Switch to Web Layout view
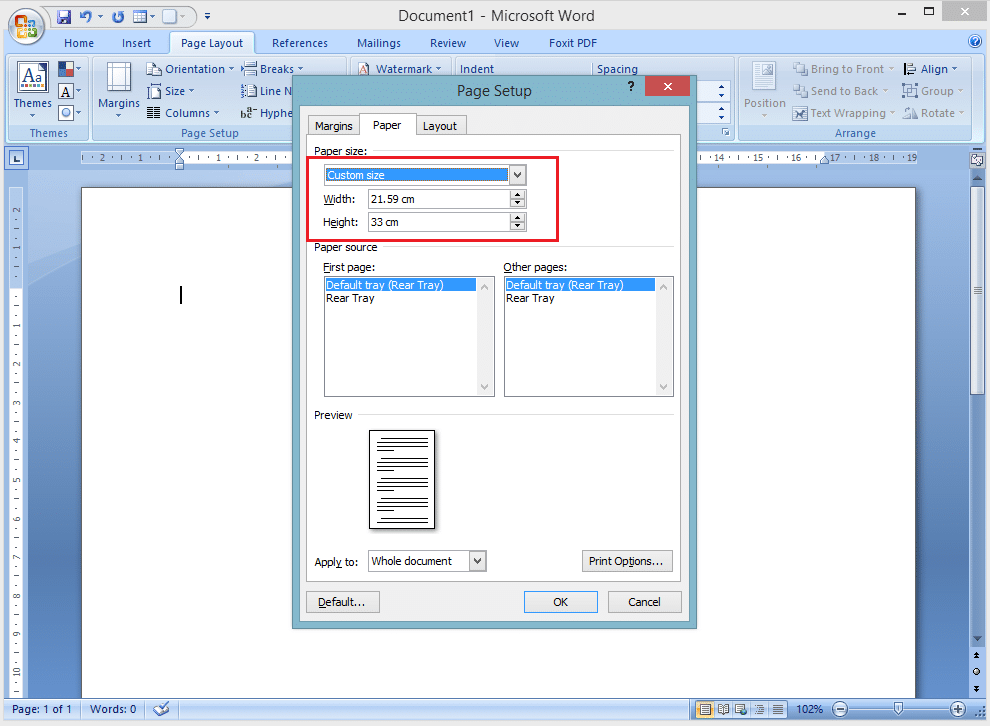 coord(741,709)
